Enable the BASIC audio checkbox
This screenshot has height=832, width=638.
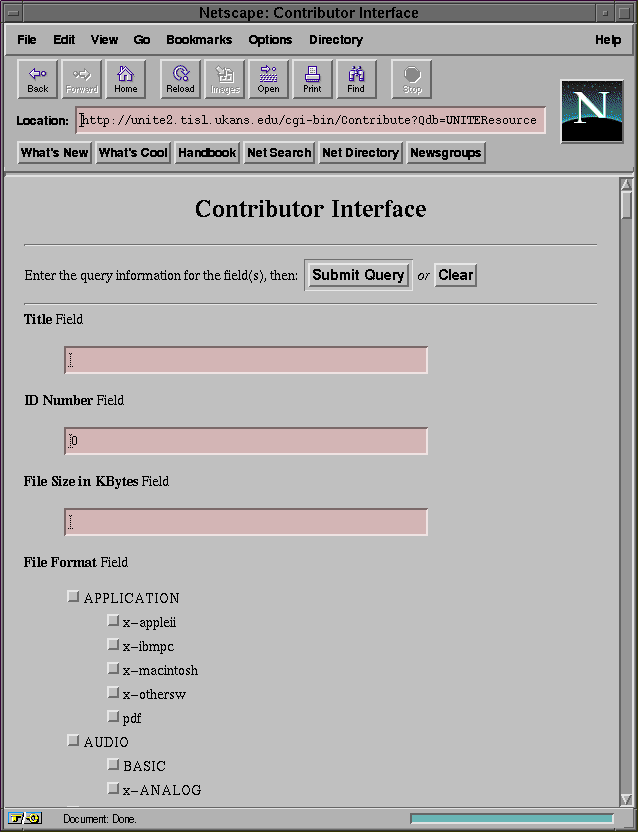tap(113, 764)
